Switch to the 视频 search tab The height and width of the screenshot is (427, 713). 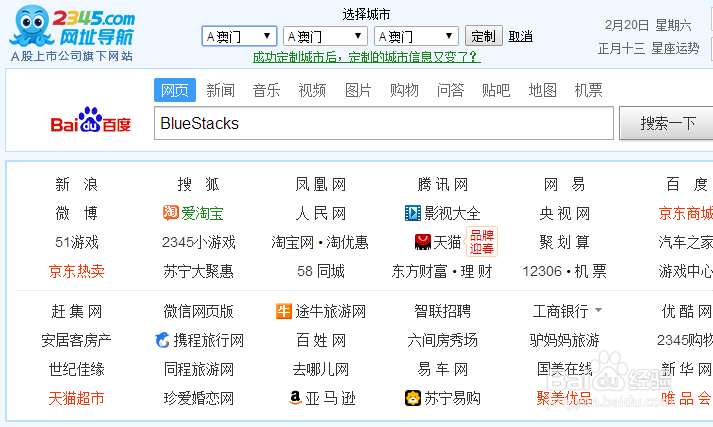312,90
